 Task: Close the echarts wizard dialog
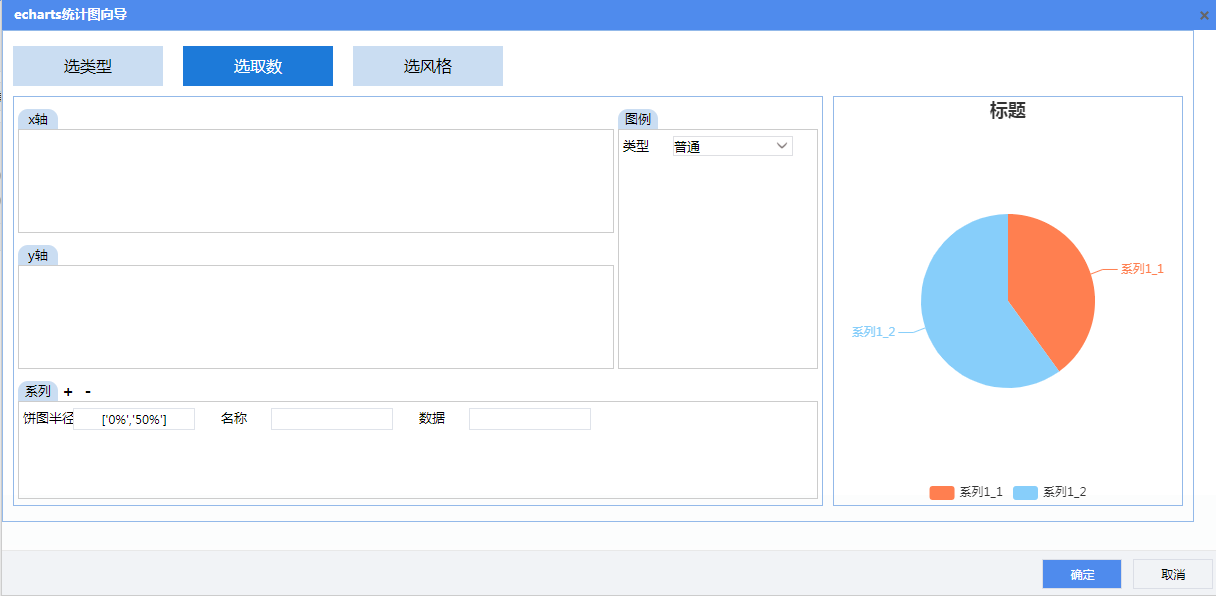point(1204,15)
